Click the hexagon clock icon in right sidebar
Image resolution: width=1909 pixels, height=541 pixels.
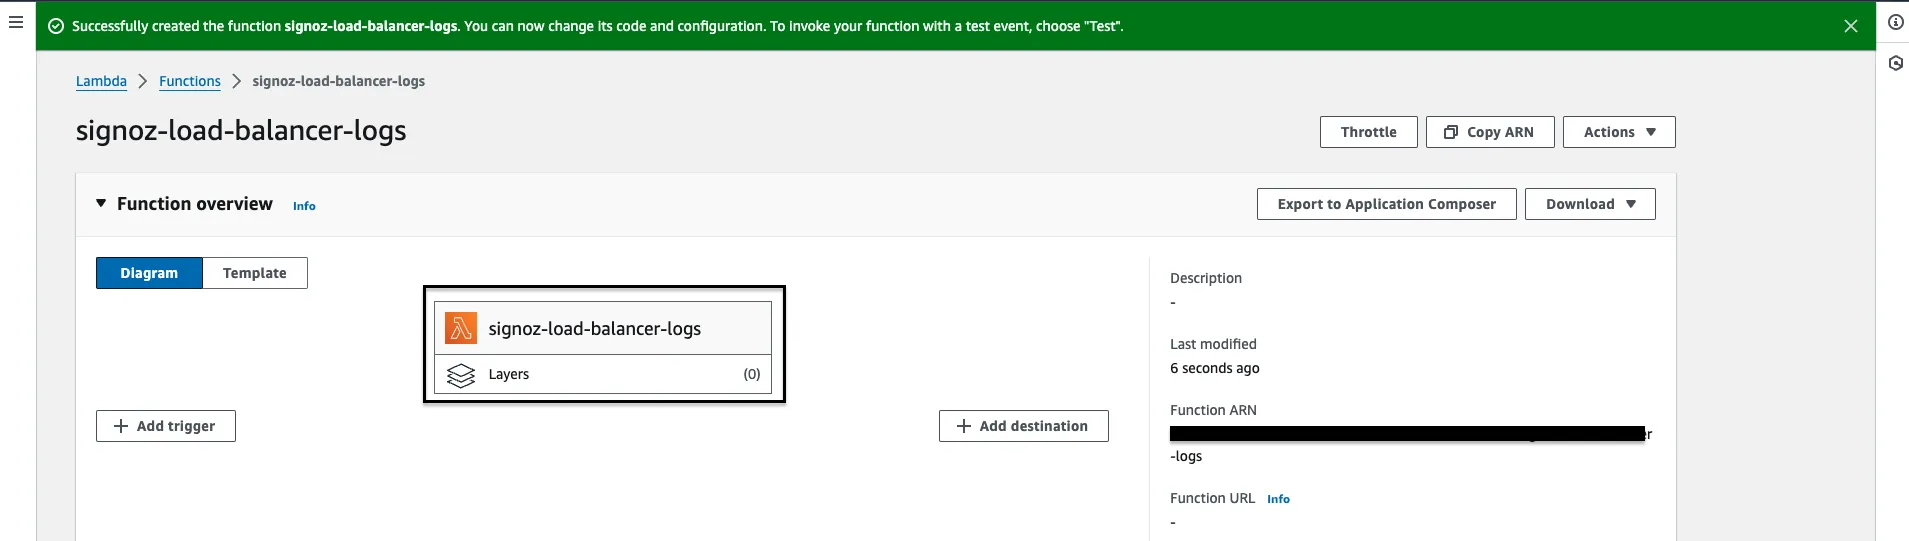pos(1895,63)
